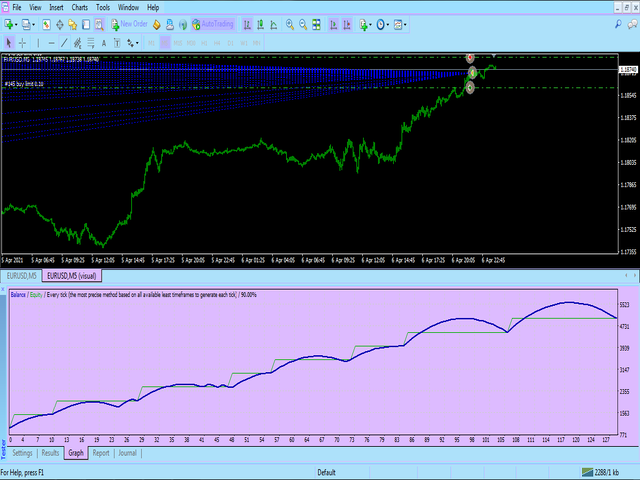Select the M1 timeframe
Screen dimensions: 640x480
[x=151, y=42]
